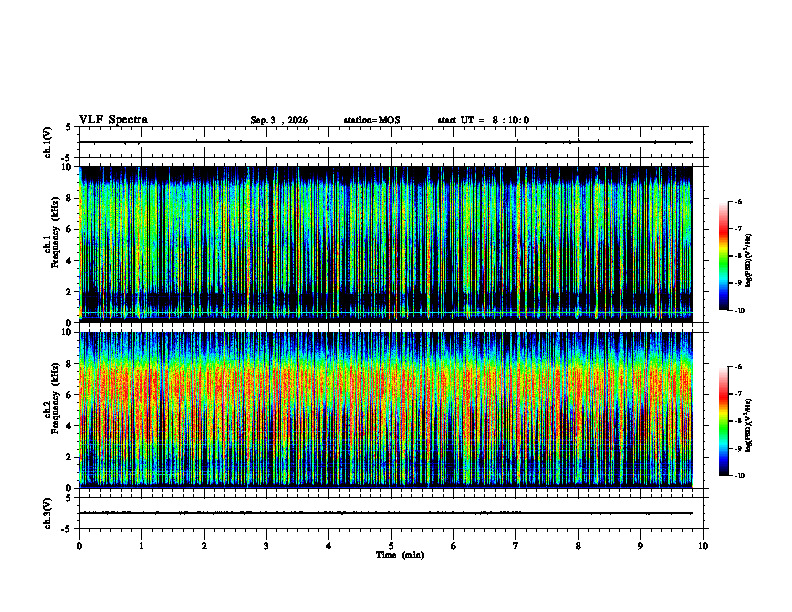792x612 pixels.
Task: Click the ch.3(V) waveform strip at bottom
Action: (x=391, y=513)
